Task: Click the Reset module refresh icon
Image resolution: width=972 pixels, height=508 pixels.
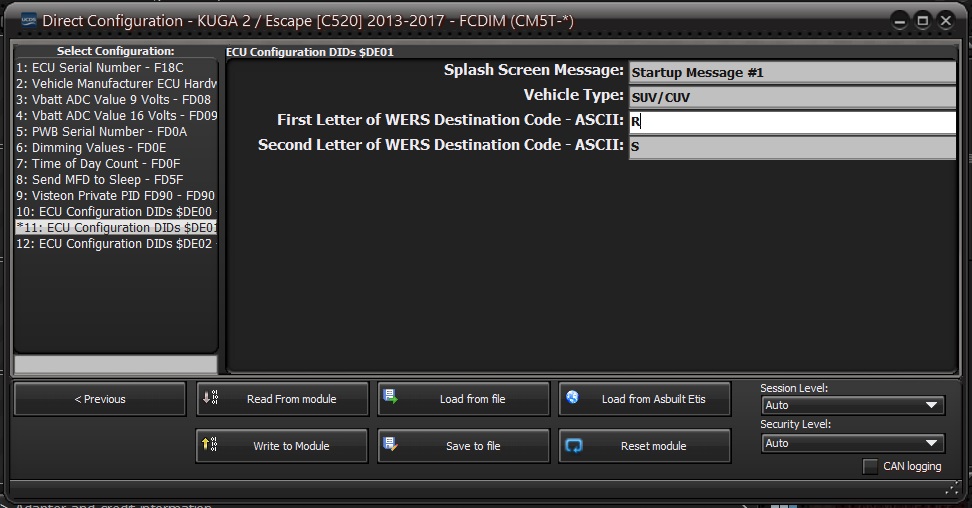Action: tap(574, 445)
